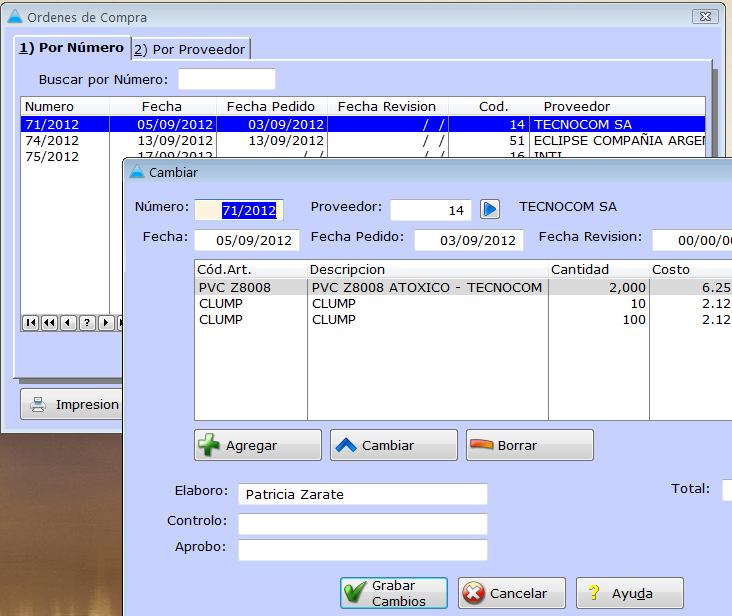Screen dimensions: 732x616
Task: Click the Cod. column header in orders list
Action: (489, 106)
